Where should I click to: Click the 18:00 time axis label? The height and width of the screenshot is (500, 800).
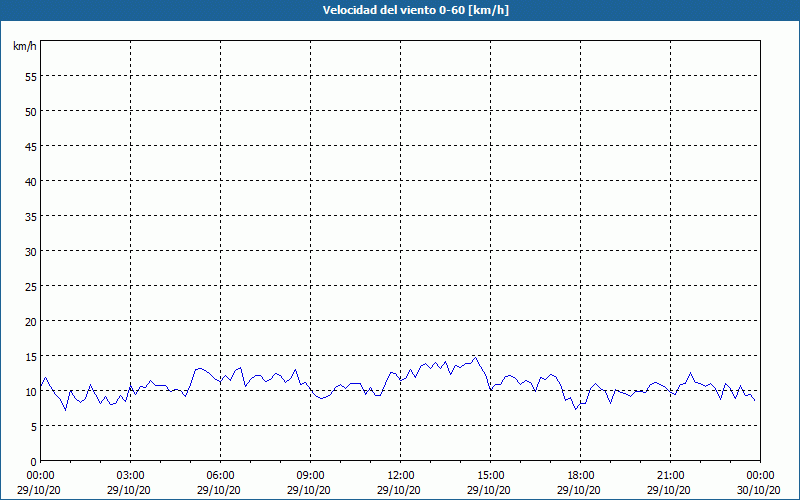click(581, 475)
